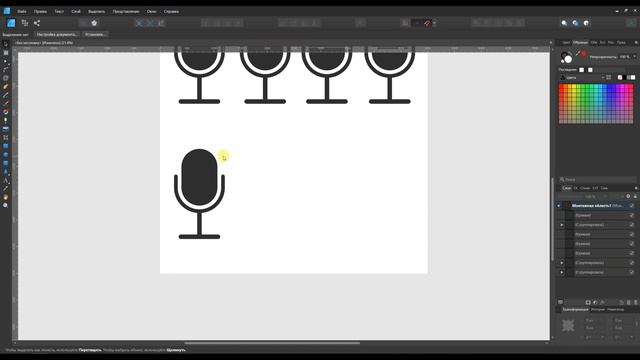640x360 pixels.
Task: Select the Fill gradient tool
Action: 6,112
